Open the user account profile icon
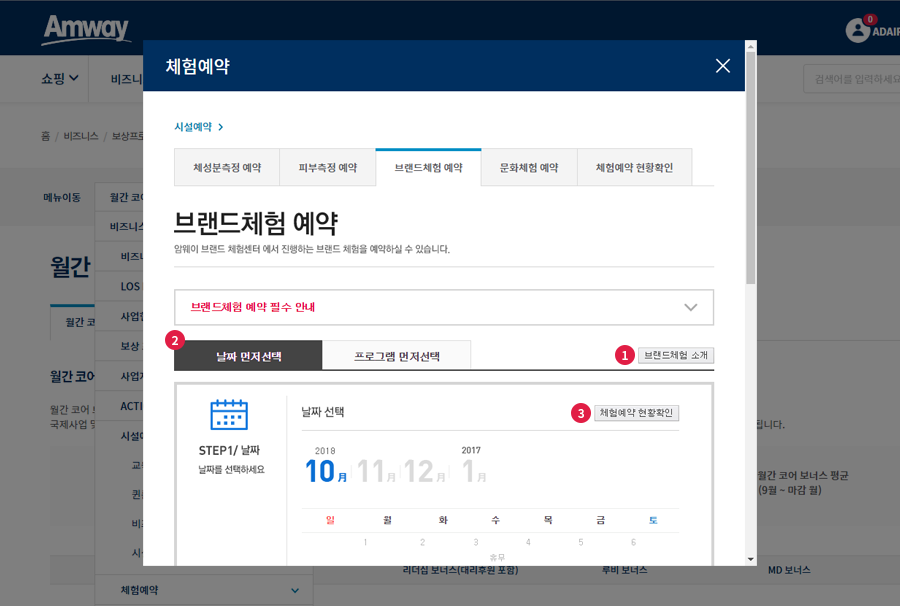This screenshot has width=900, height=606. (857, 30)
